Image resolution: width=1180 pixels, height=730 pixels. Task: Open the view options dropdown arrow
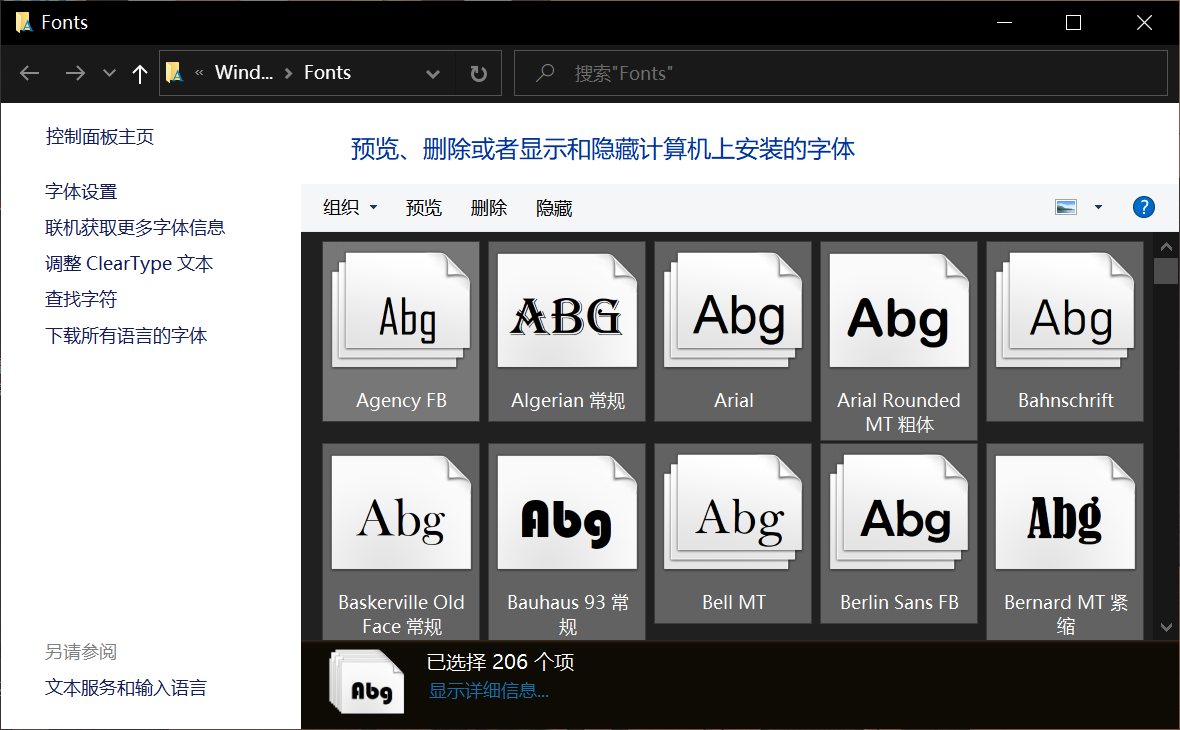tap(1098, 207)
